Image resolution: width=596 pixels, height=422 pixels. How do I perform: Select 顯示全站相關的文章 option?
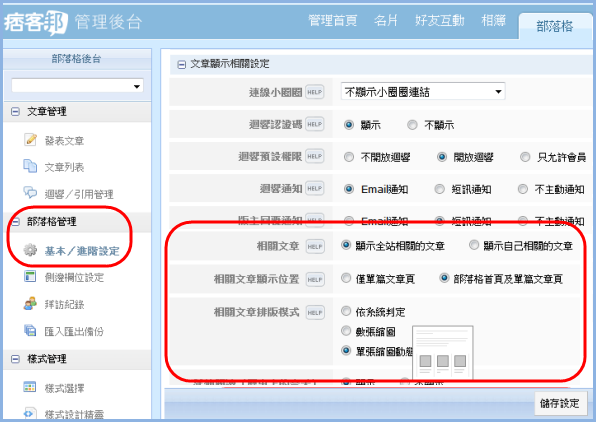click(346, 245)
